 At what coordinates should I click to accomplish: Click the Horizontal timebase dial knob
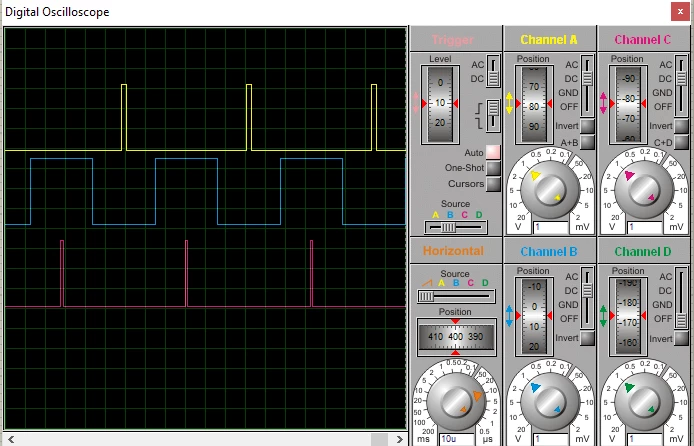[x=456, y=401]
